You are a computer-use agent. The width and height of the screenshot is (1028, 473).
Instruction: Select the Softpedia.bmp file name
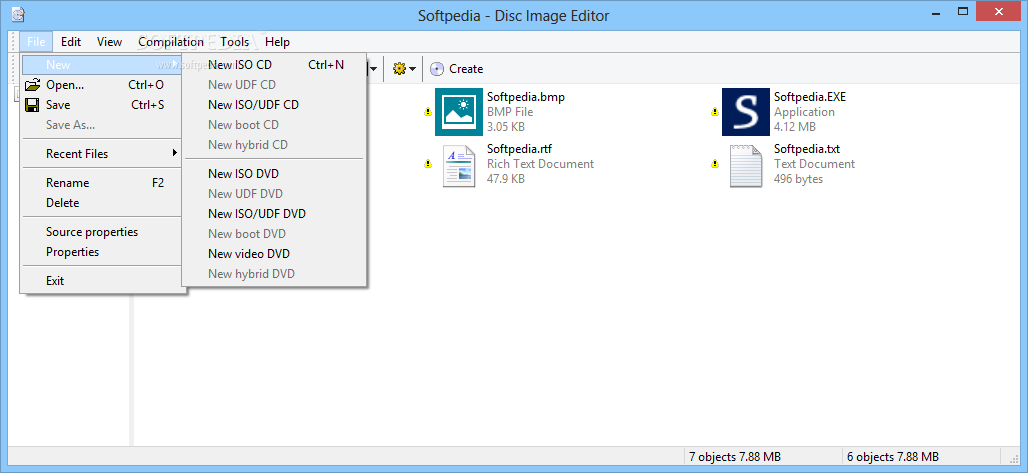526,97
